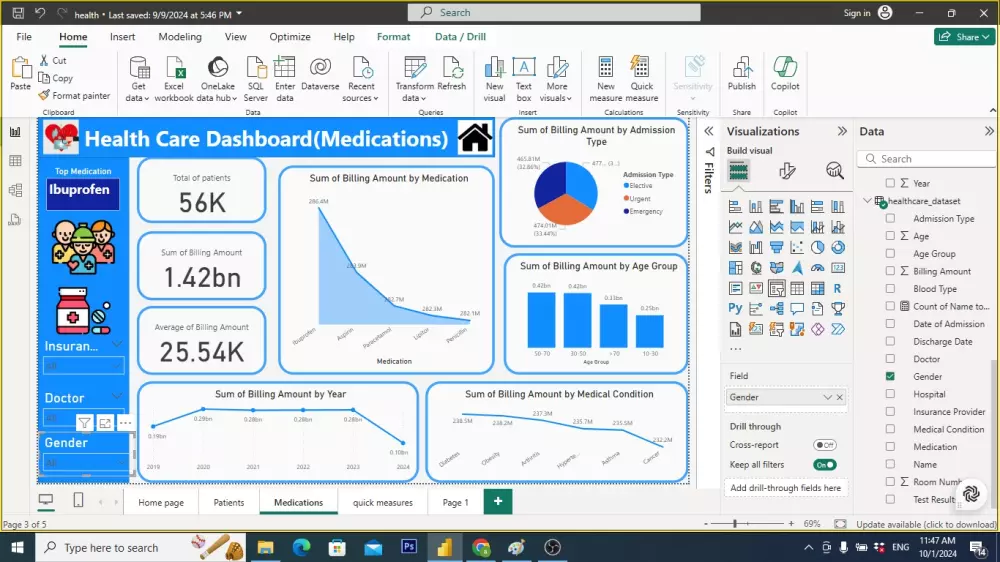The image size is (1000, 562).
Task: Turn off Keep all filters
Action: [825, 464]
